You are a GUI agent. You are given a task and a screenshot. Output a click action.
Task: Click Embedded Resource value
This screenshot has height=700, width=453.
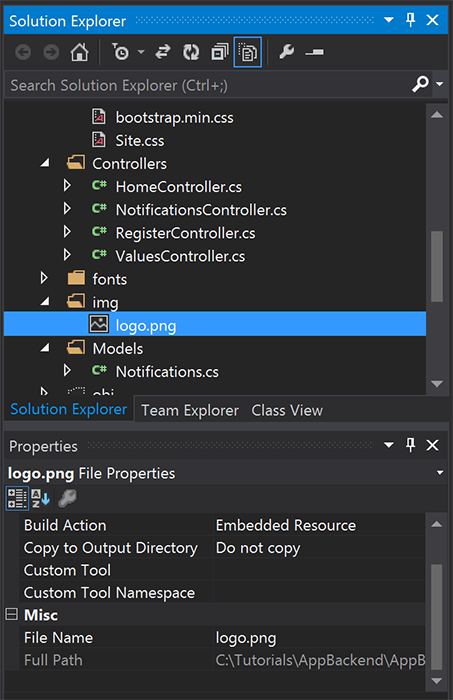coord(286,525)
